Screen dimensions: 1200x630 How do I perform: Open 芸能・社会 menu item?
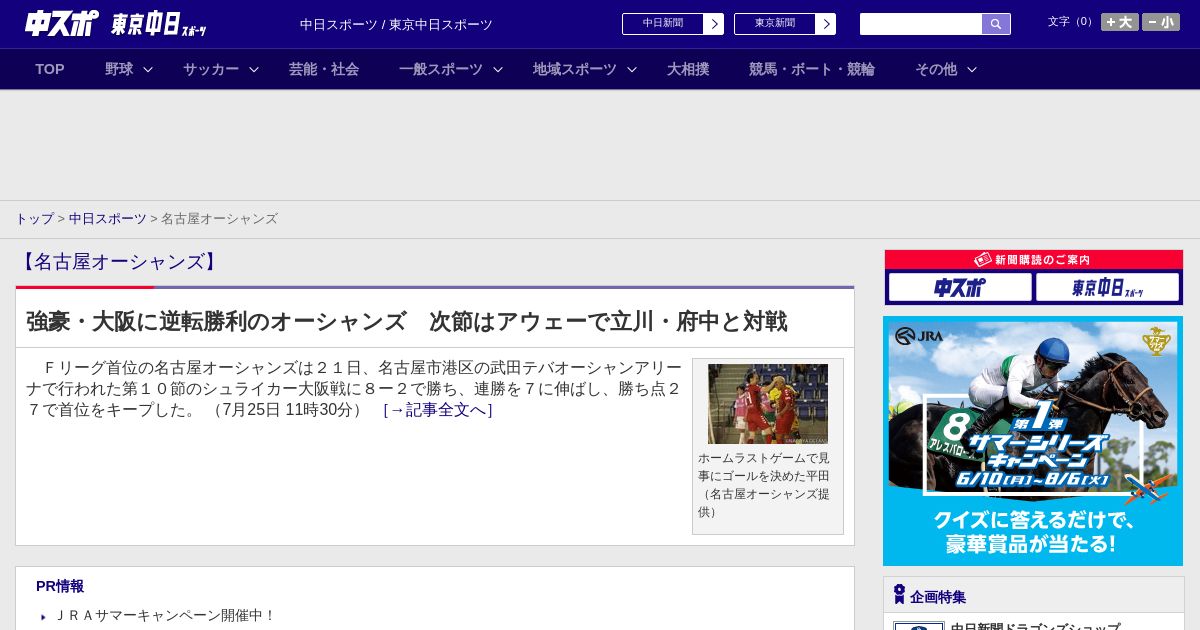coord(324,69)
